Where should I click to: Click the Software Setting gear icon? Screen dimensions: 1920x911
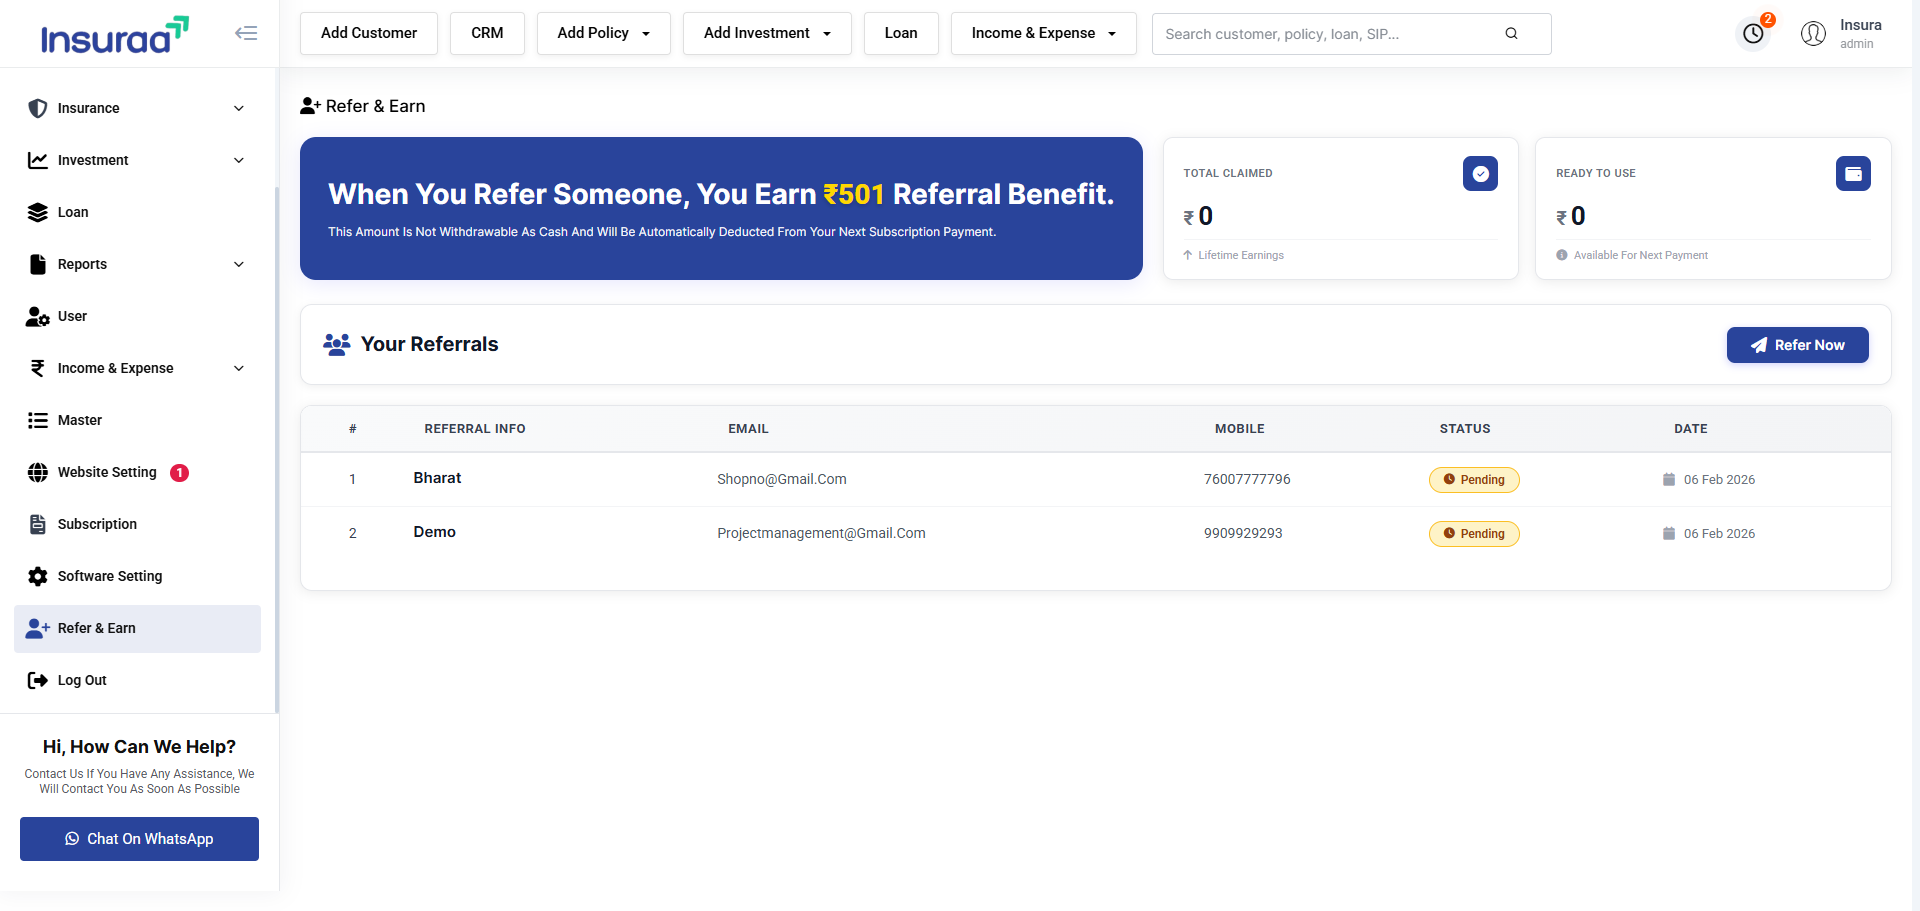click(38, 576)
